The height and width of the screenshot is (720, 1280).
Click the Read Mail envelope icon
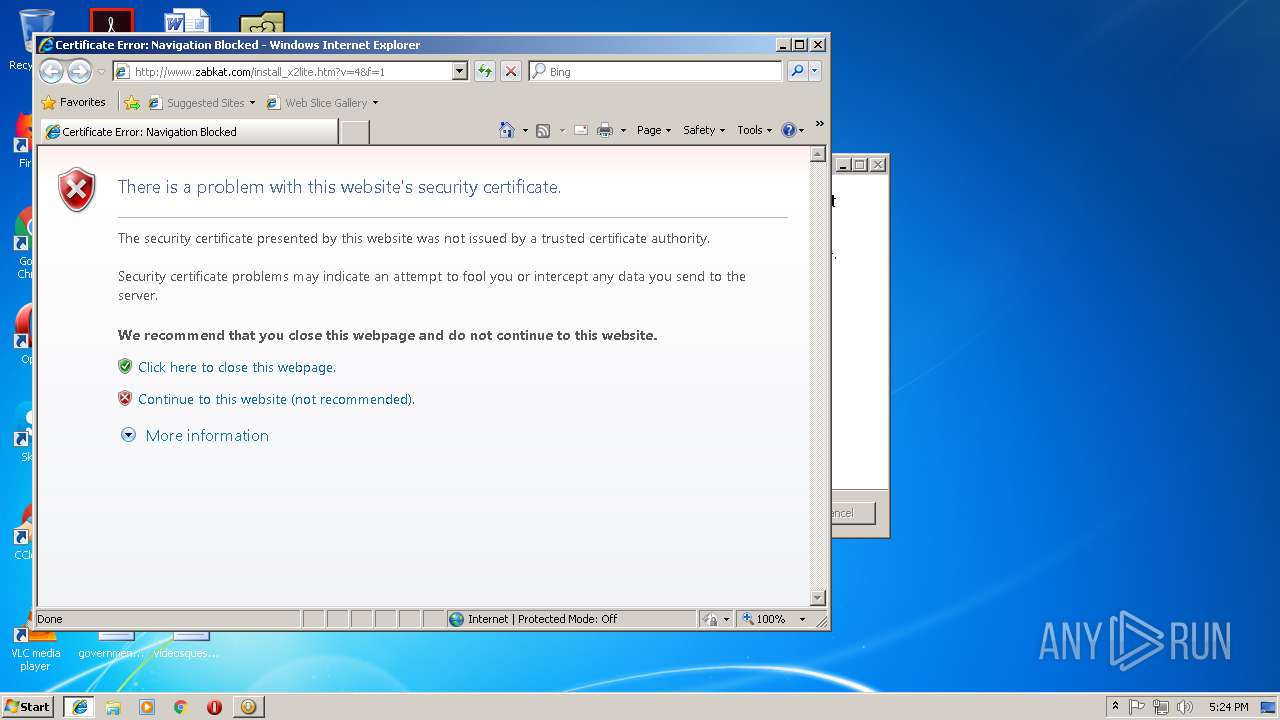click(x=580, y=130)
